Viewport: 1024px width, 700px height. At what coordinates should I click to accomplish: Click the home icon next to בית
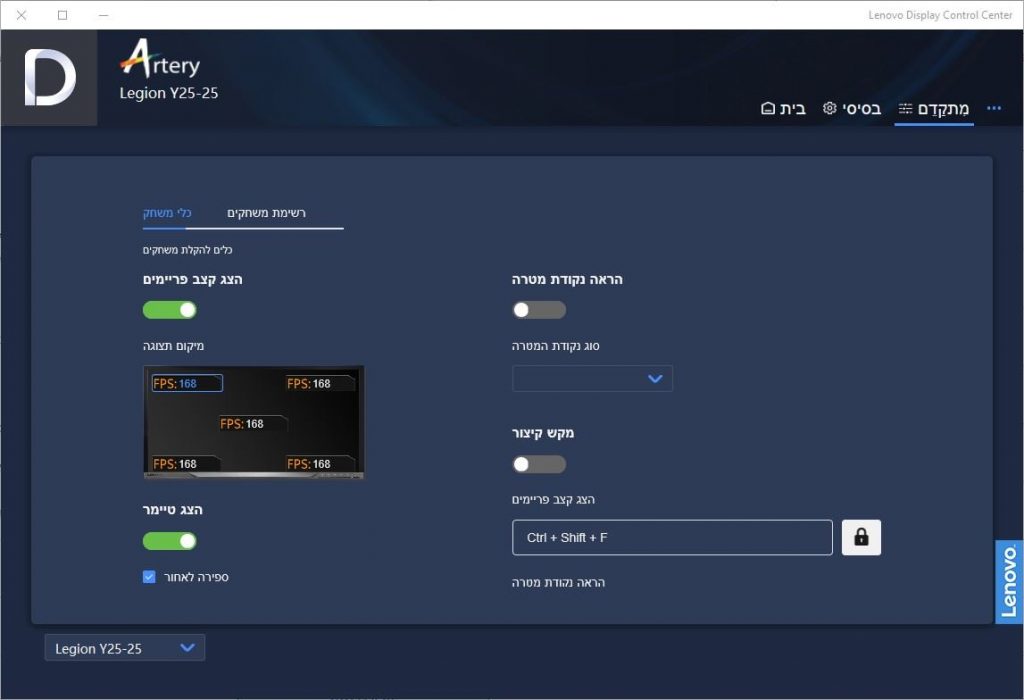(x=768, y=108)
